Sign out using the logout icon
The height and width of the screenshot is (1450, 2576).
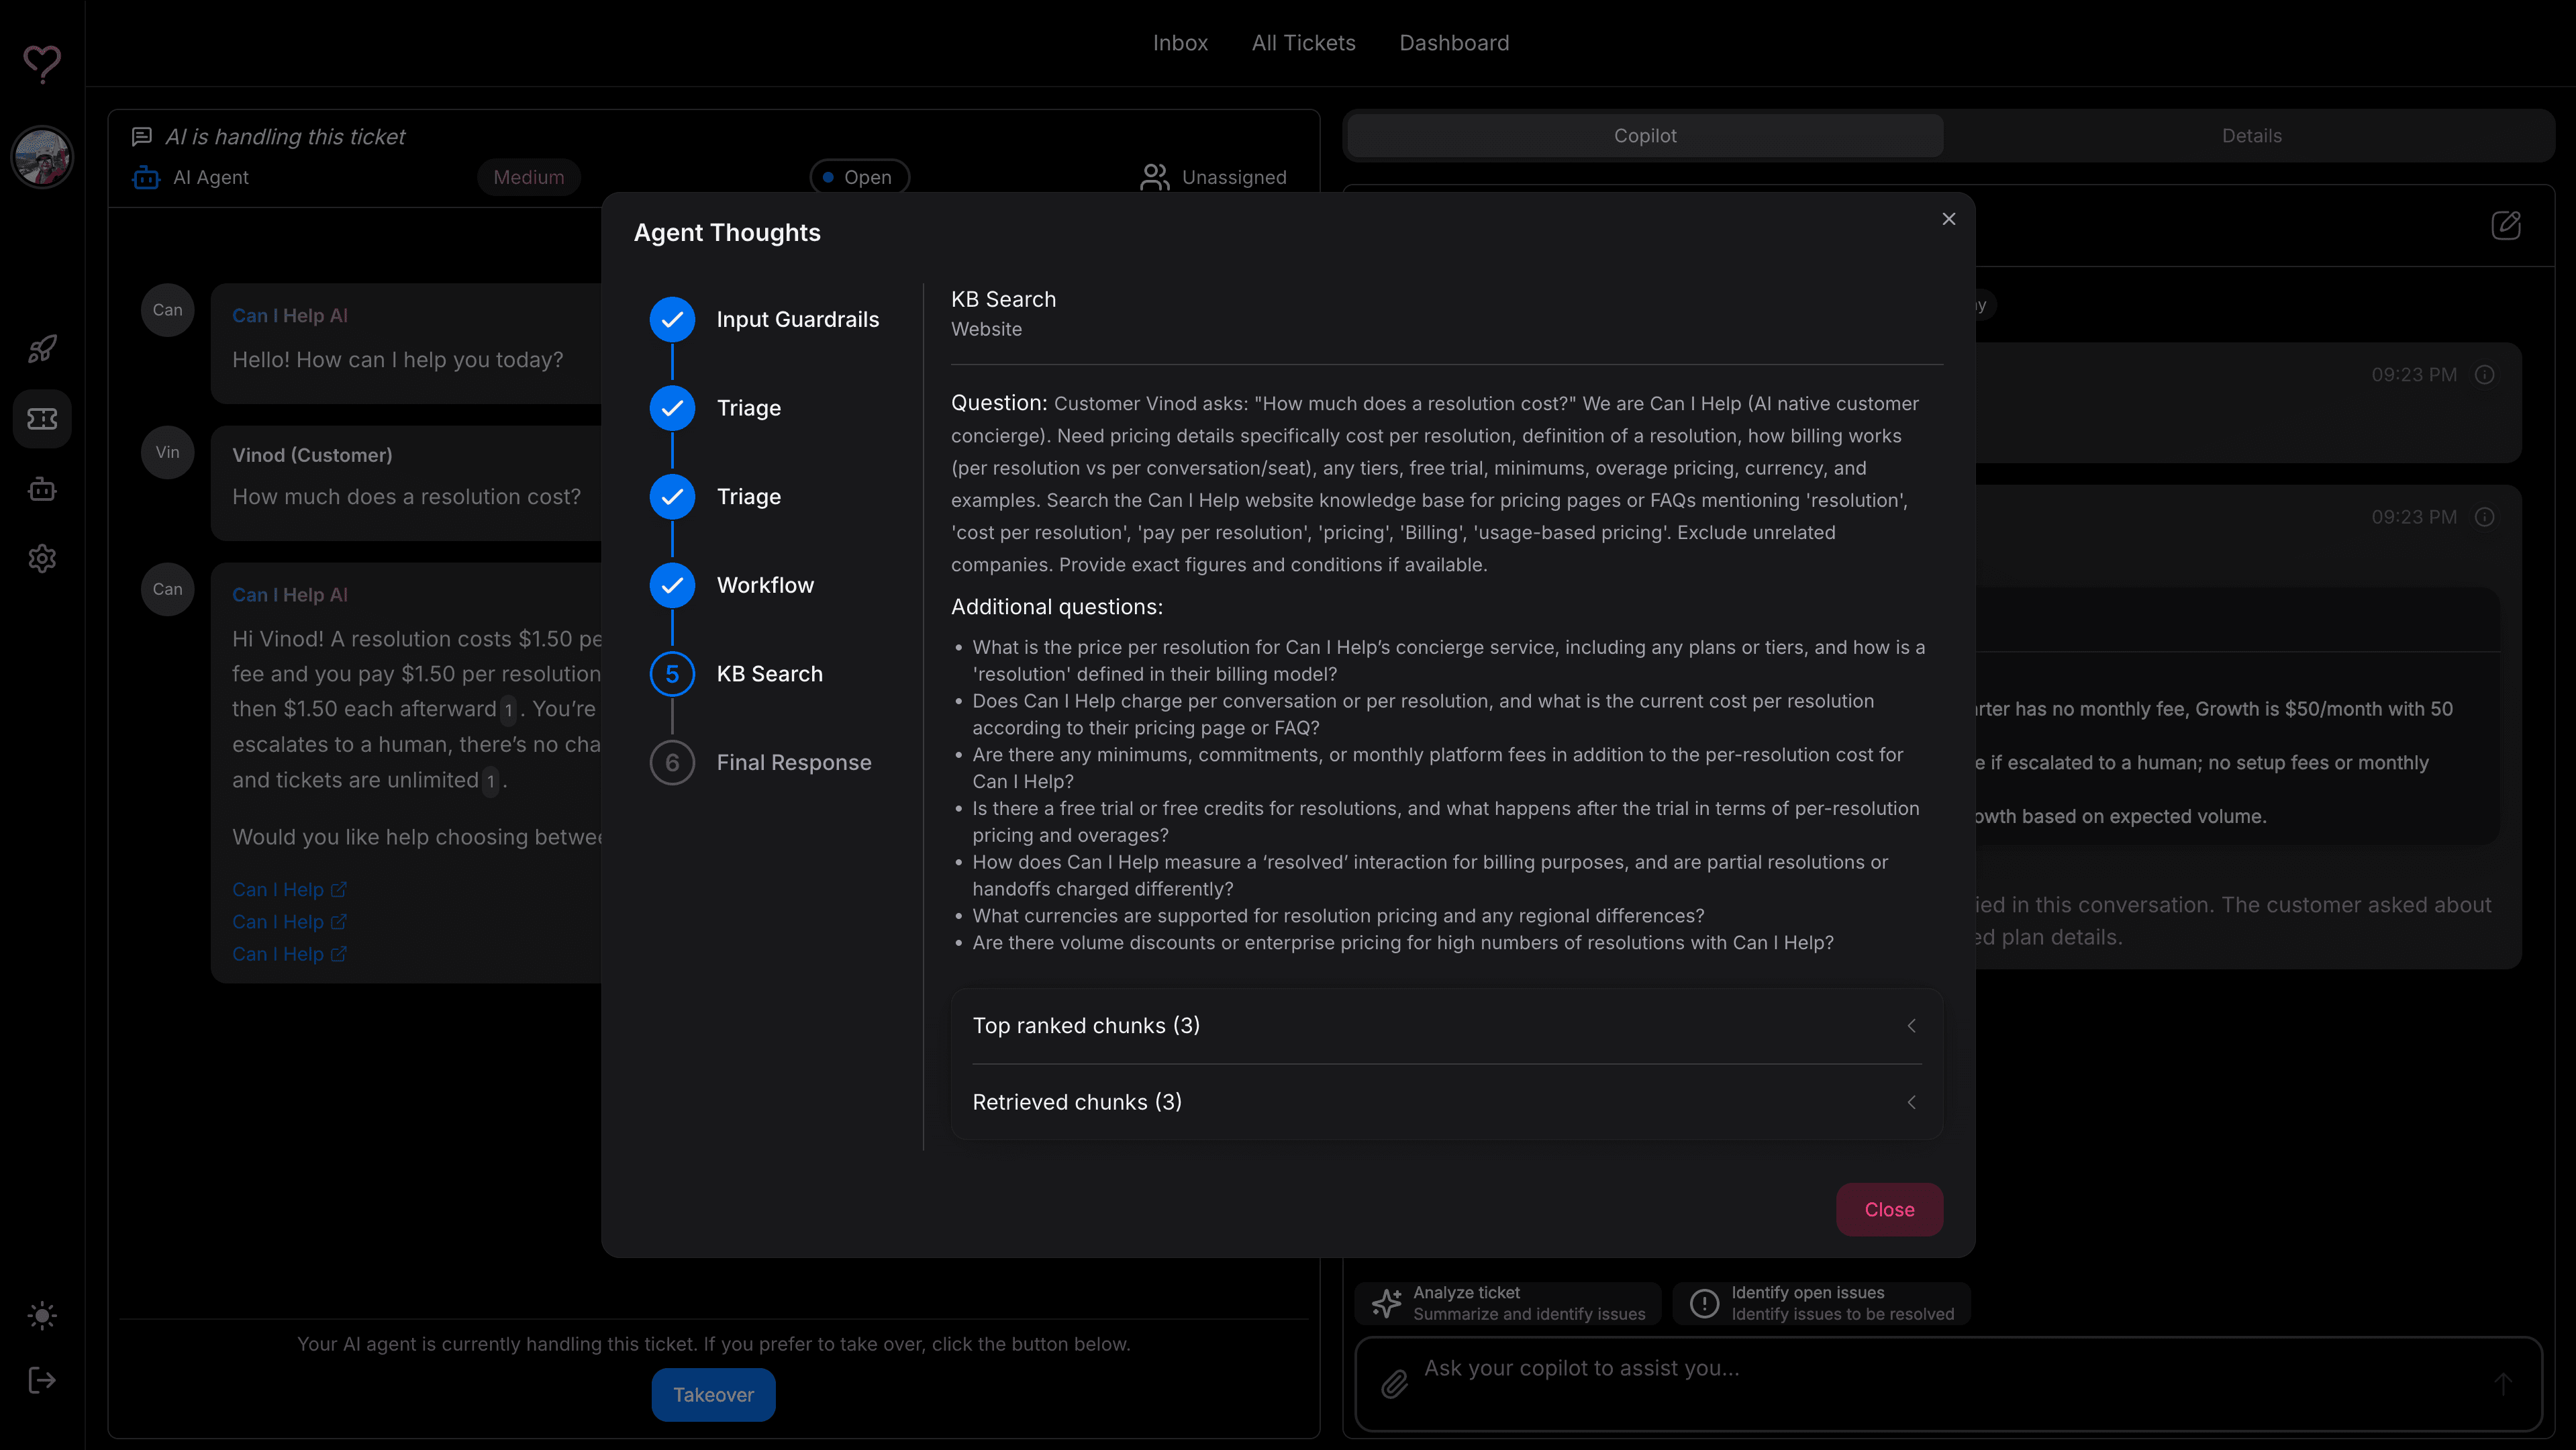pyautogui.click(x=42, y=1381)
